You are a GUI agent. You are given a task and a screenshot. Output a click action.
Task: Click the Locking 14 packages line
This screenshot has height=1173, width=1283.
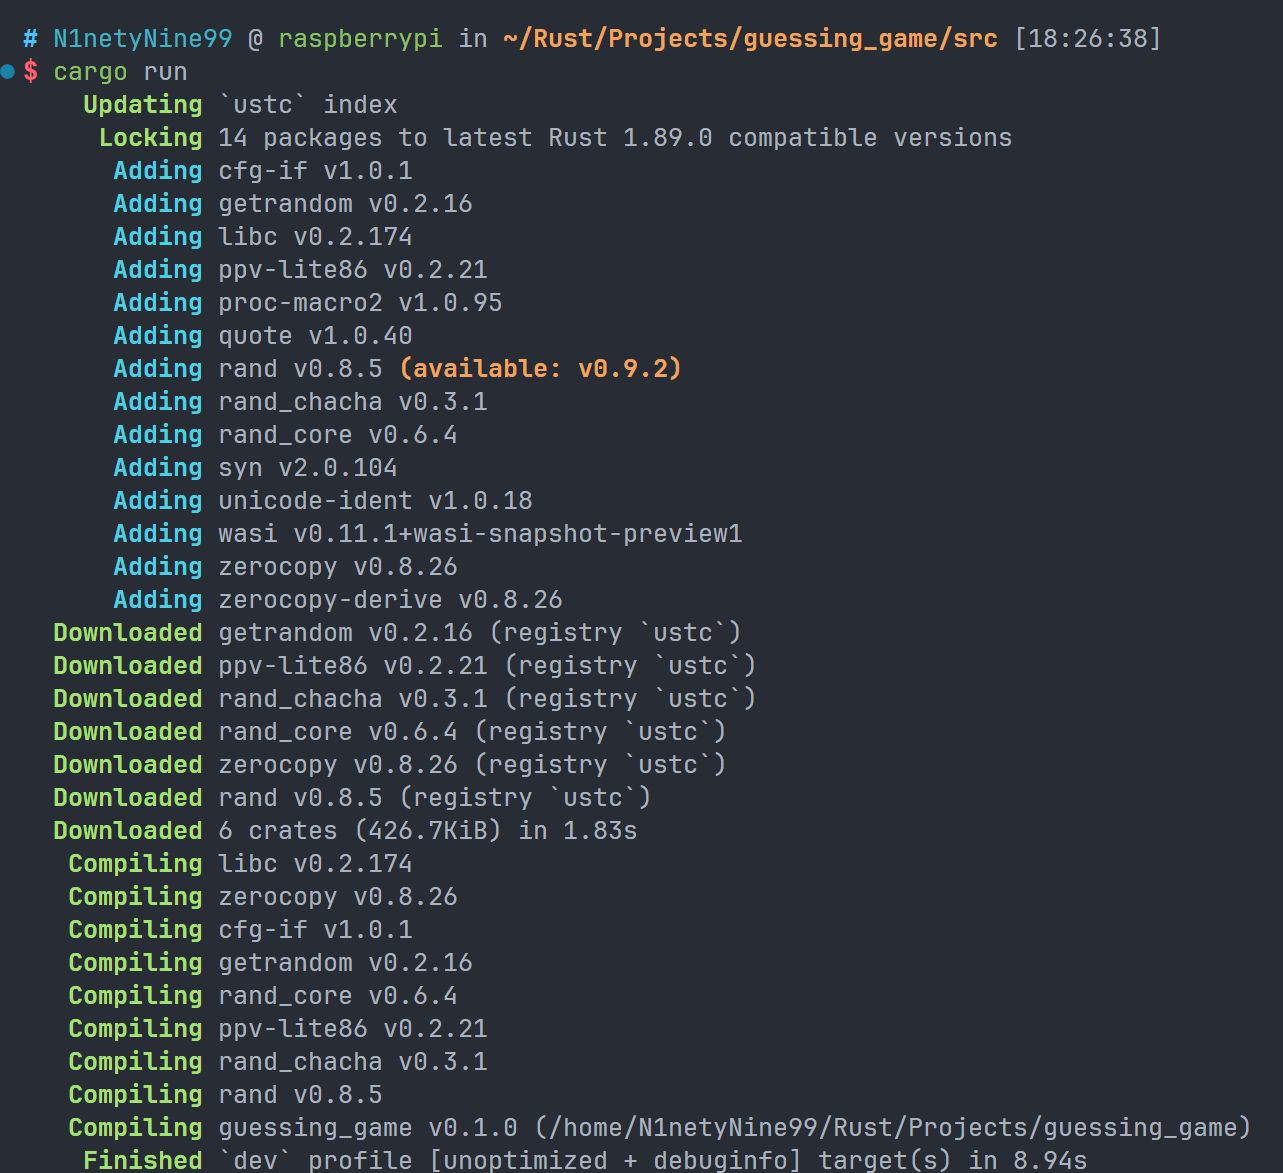pyautogui.click(x=555, y=138)
